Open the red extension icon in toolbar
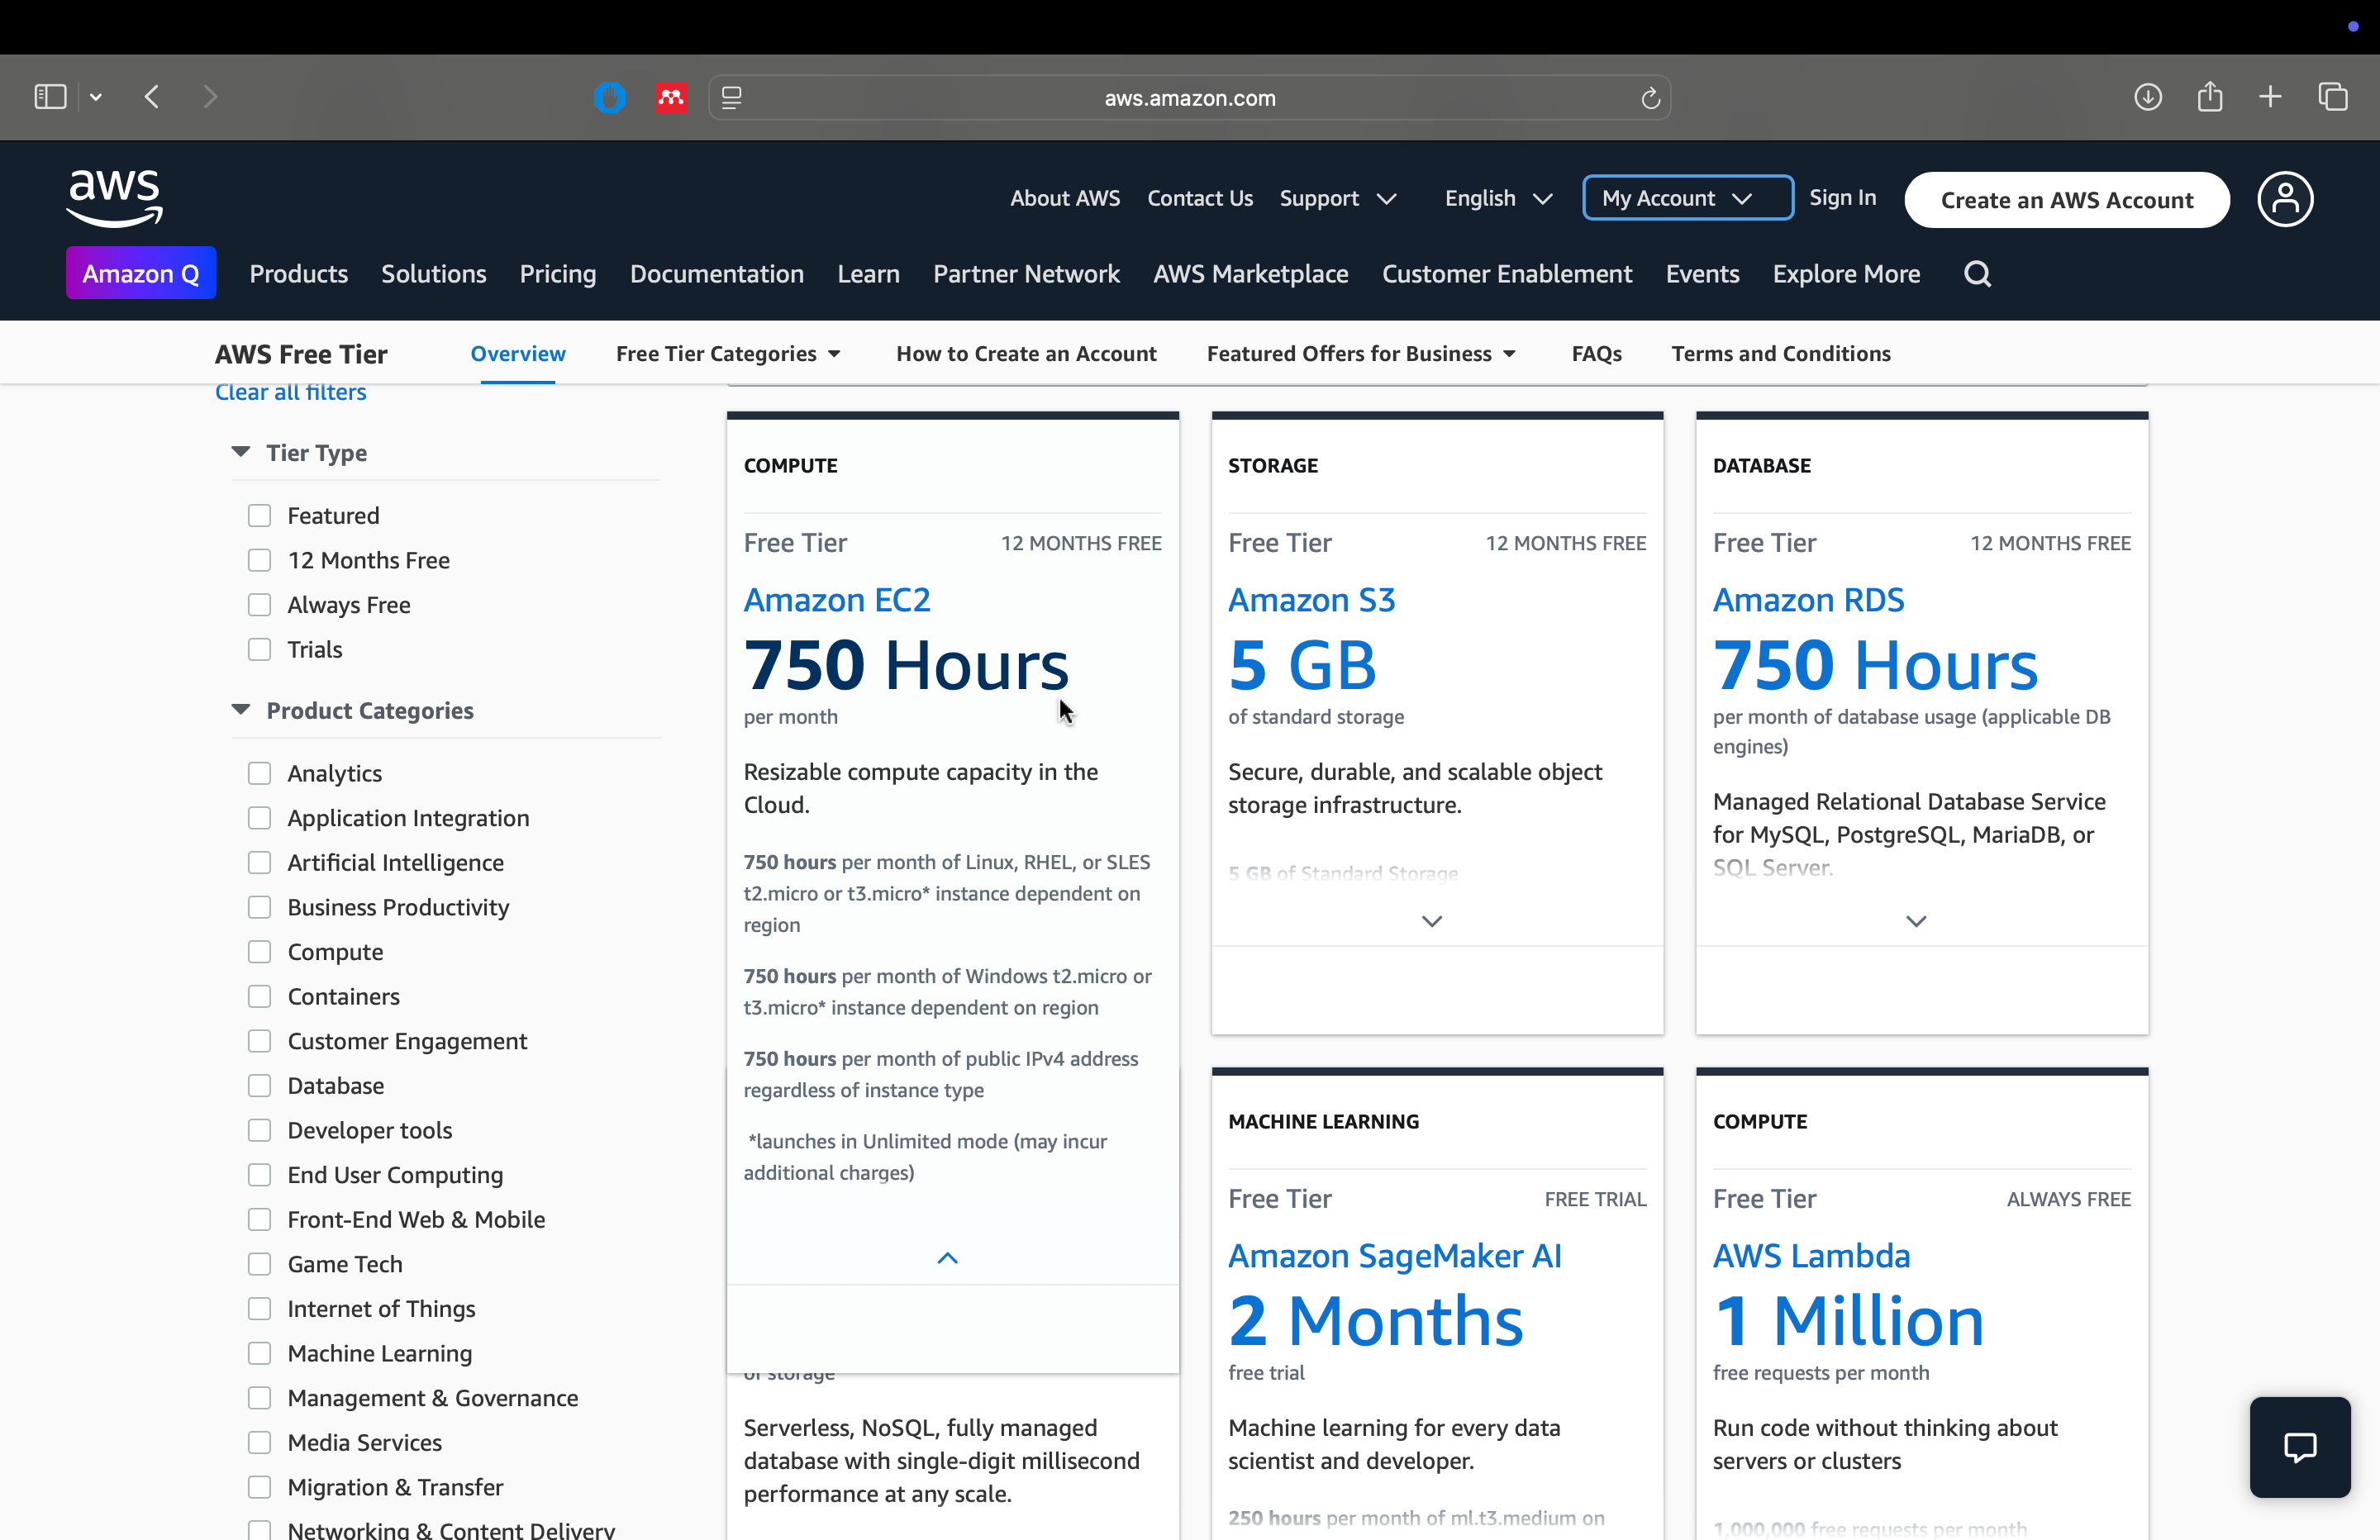Screen dimensions: 2380x1540 point(671,97)
